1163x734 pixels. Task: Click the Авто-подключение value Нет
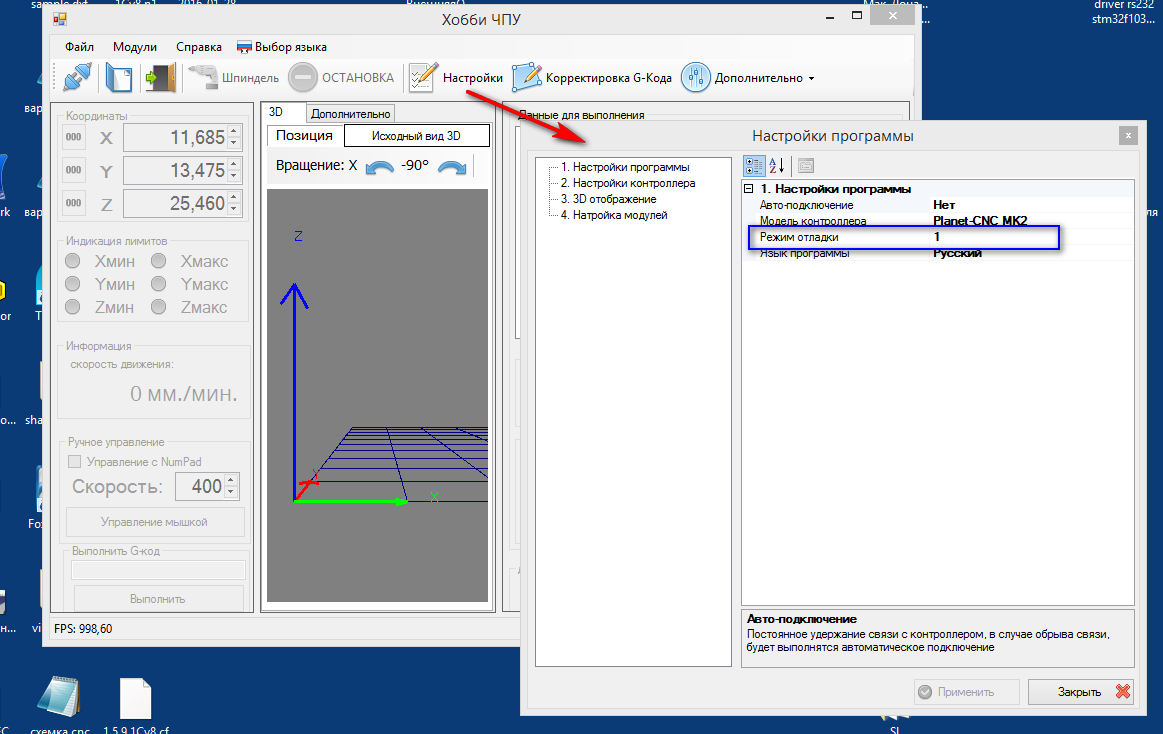coord(944,205)
